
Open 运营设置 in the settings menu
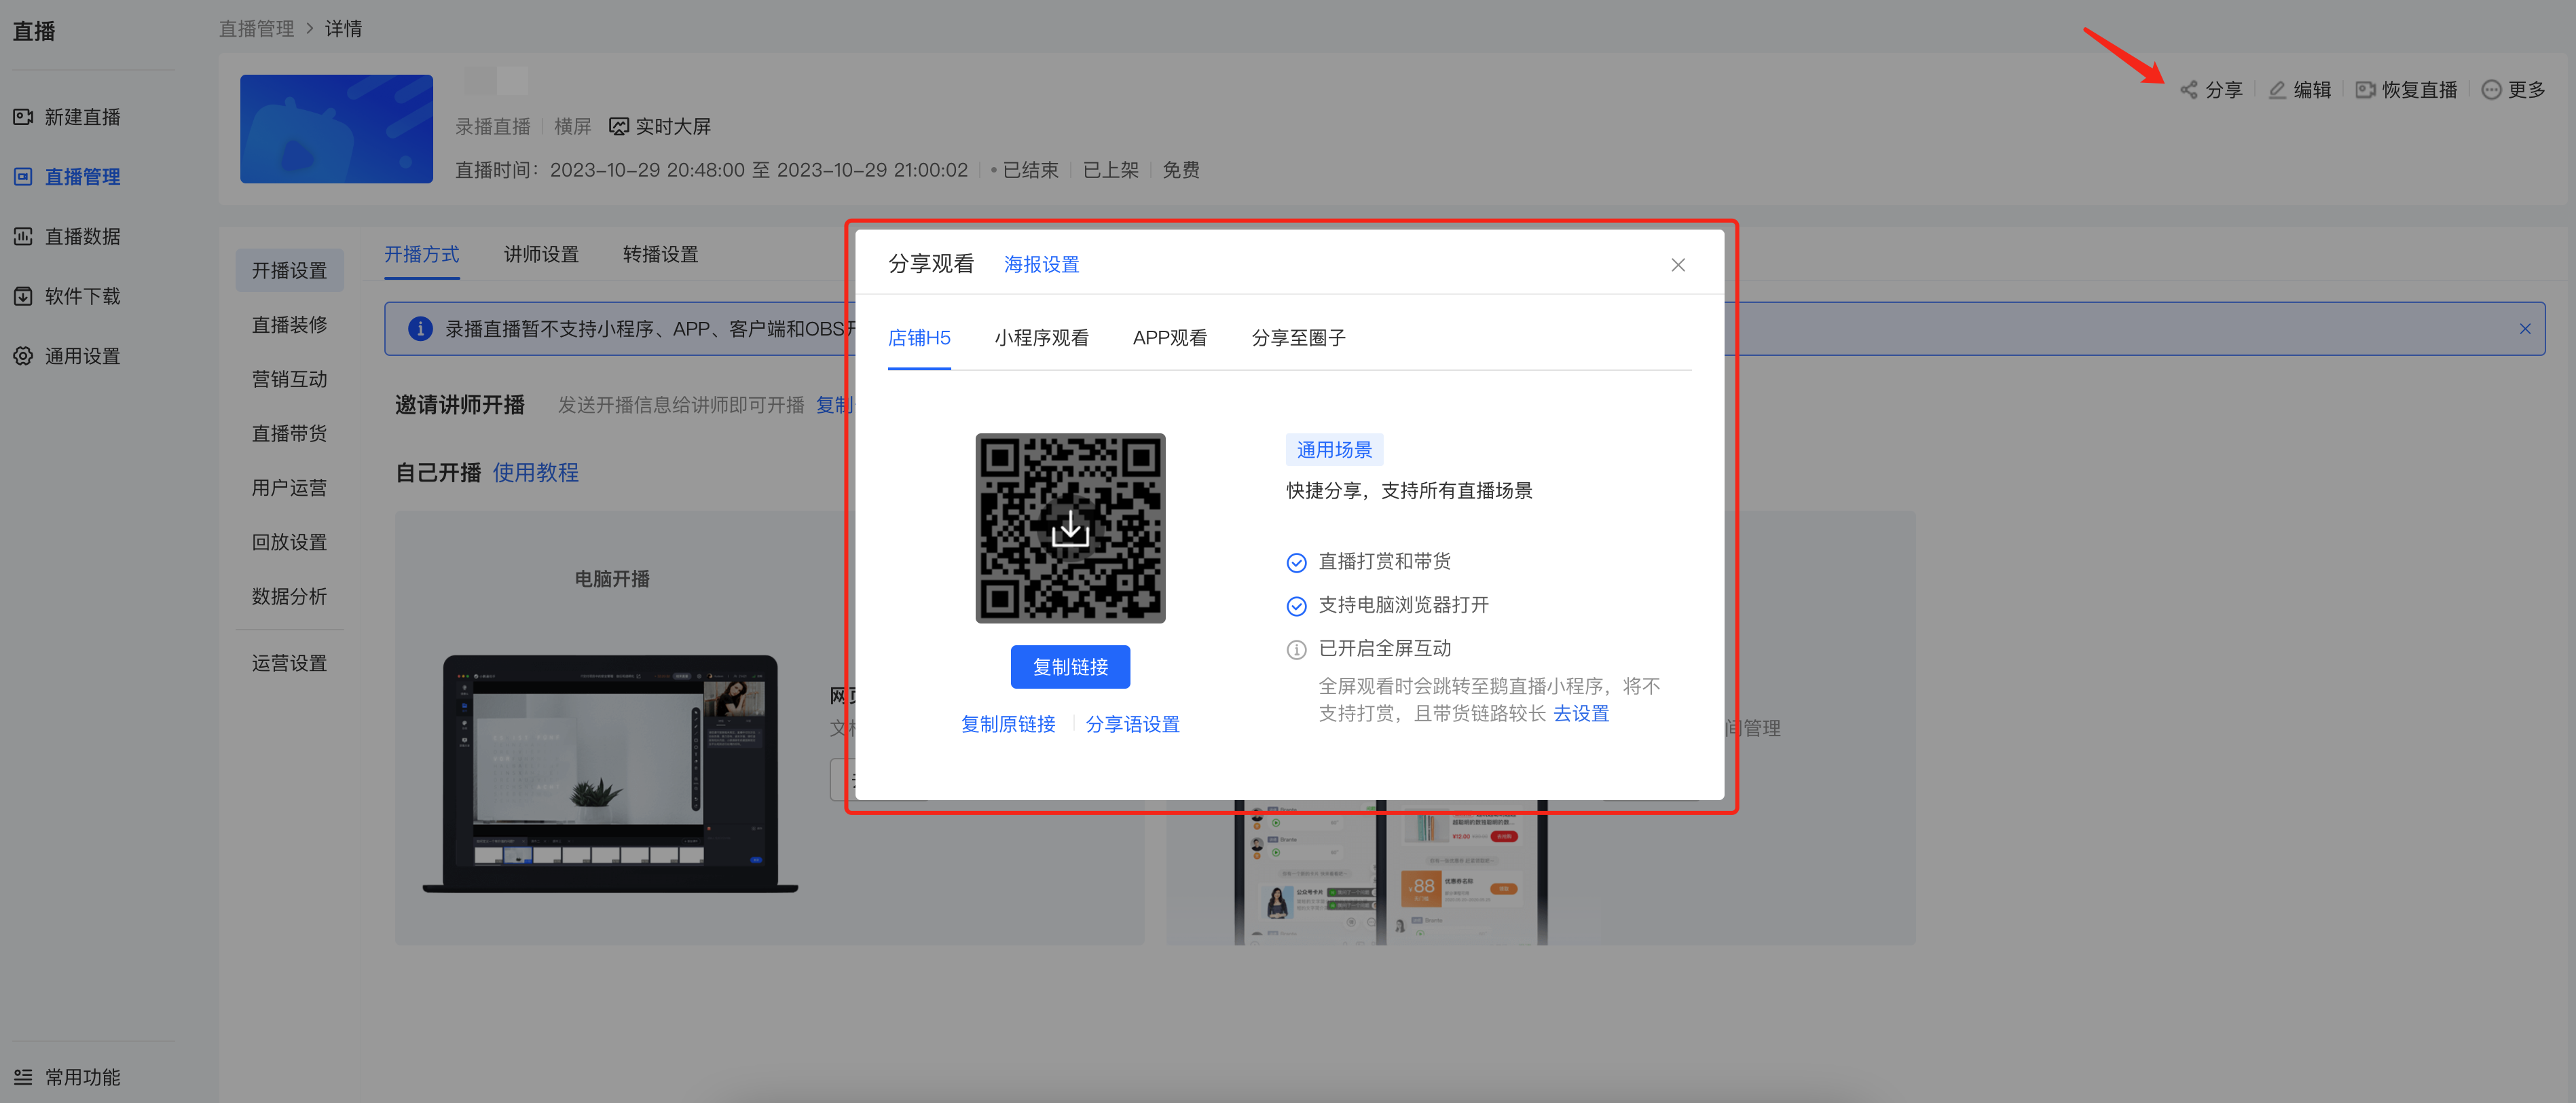click(289, 663)
